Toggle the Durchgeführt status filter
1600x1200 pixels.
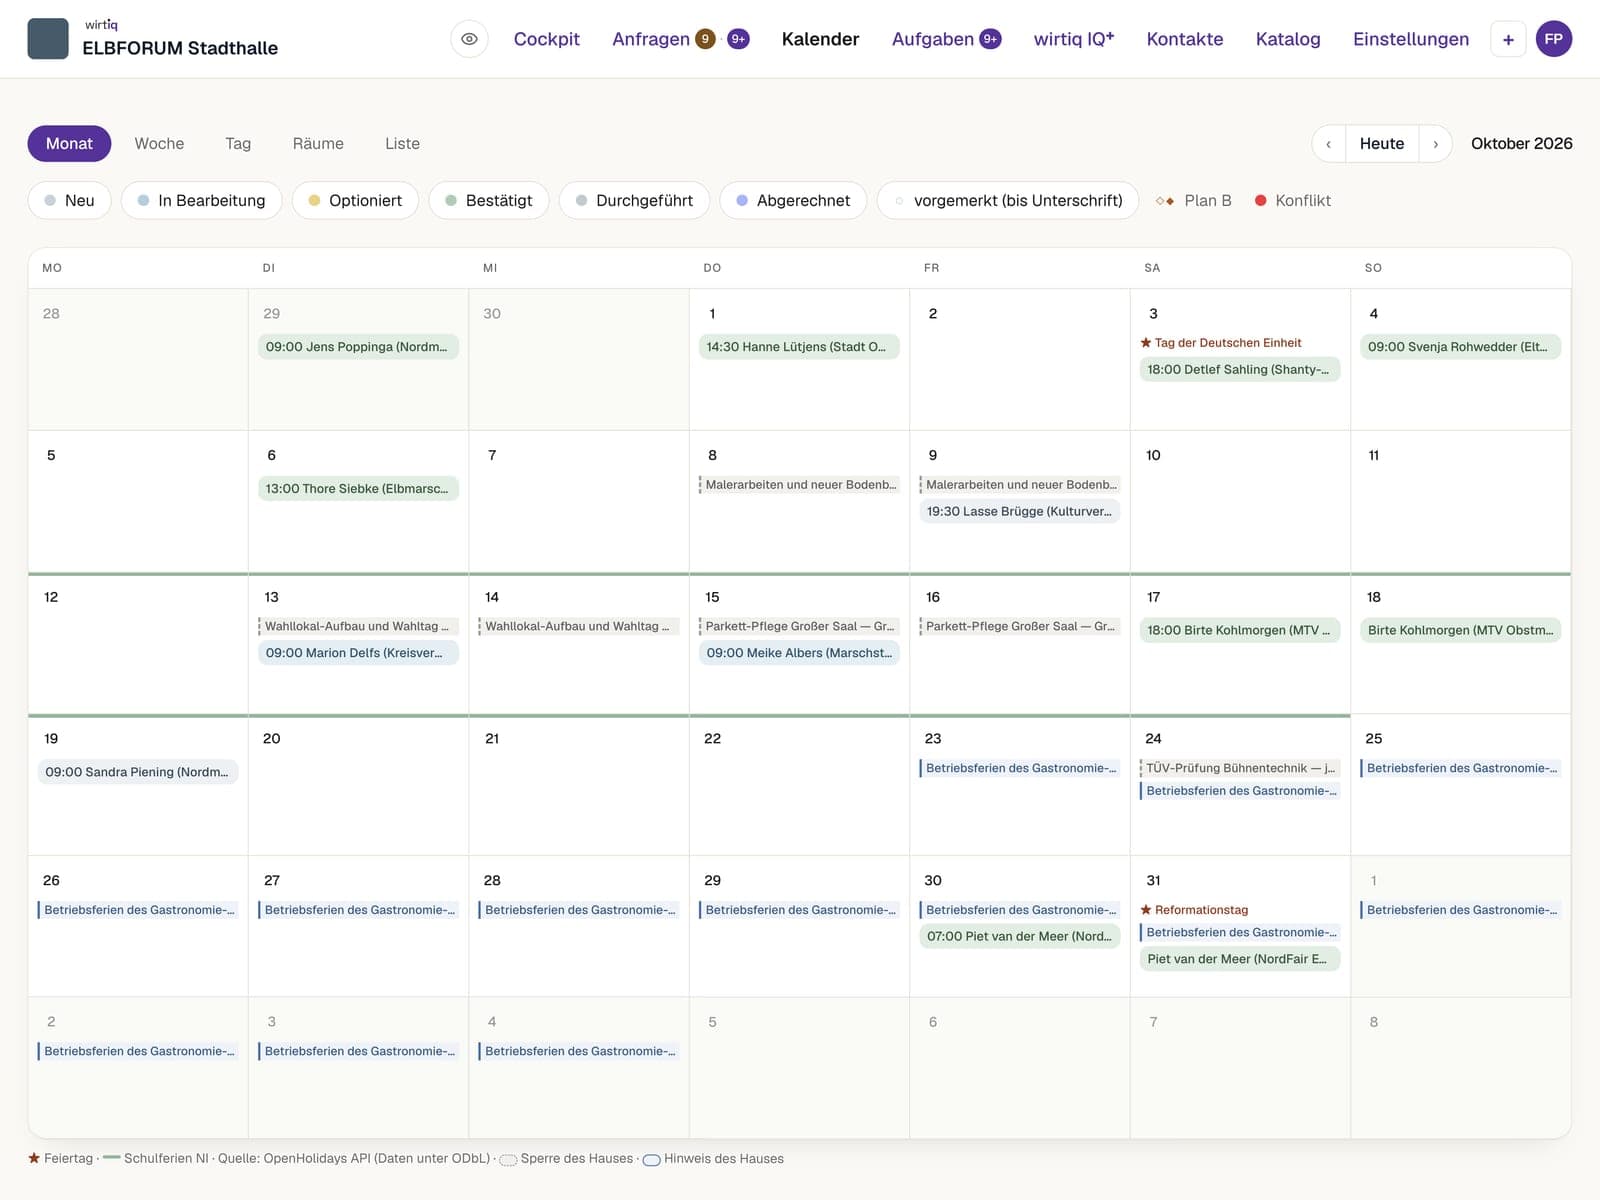pyautogui.click(x=634, y=200)
